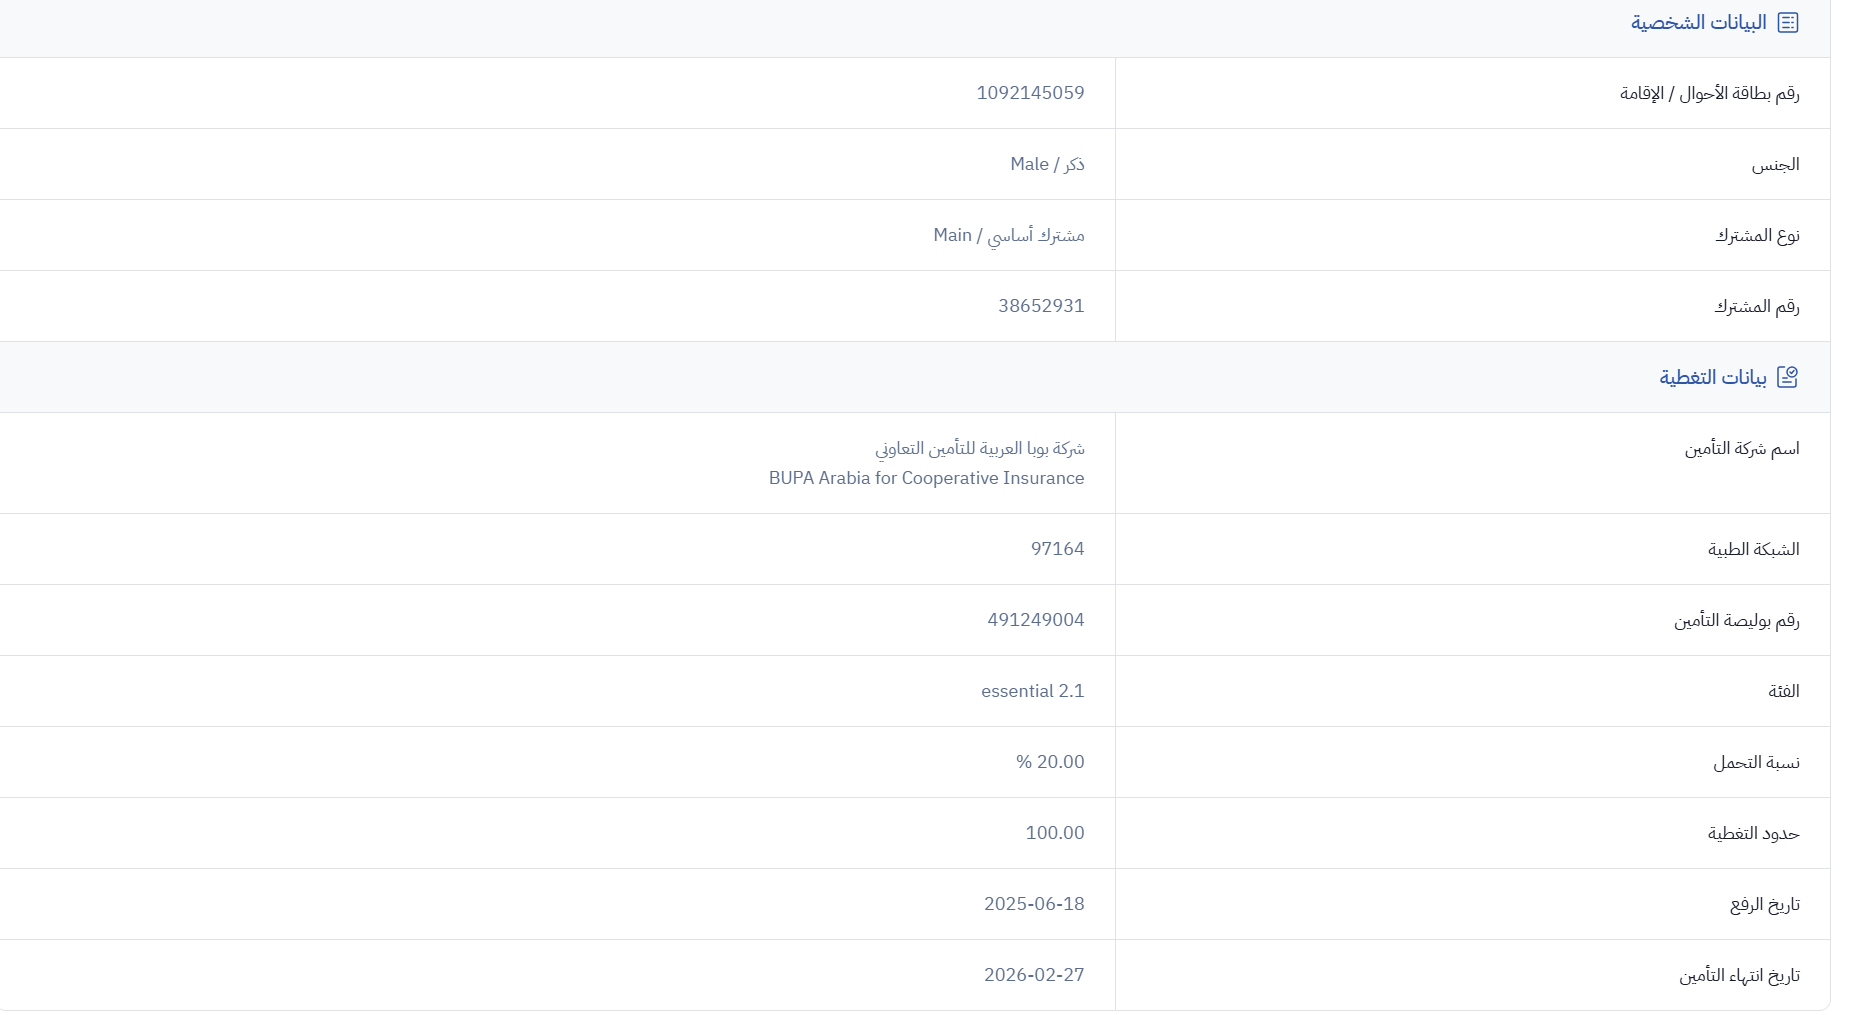Select the بيانات التغطية section heading
This screenshot has height=1015, width=1849.
coord(1713,377)
